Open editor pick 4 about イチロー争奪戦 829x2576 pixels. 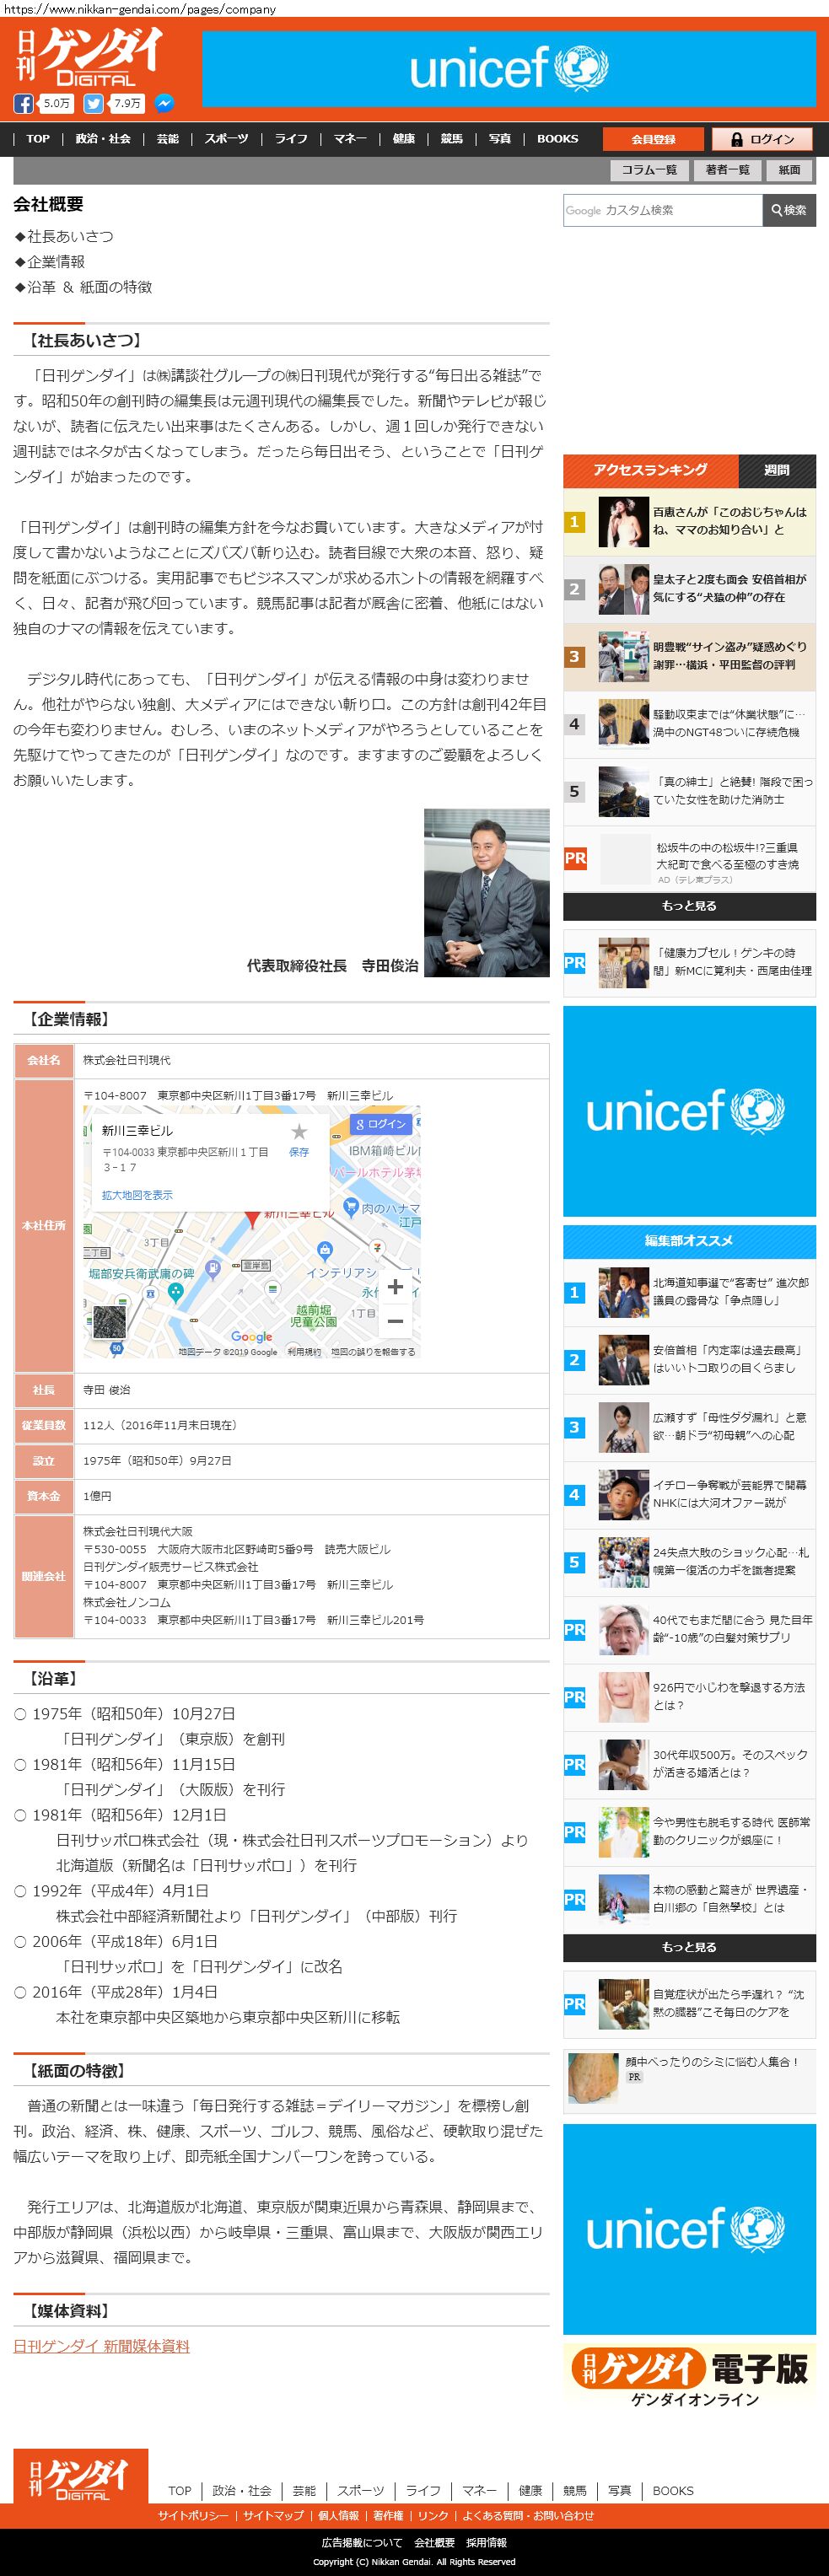coord(689,1494)
